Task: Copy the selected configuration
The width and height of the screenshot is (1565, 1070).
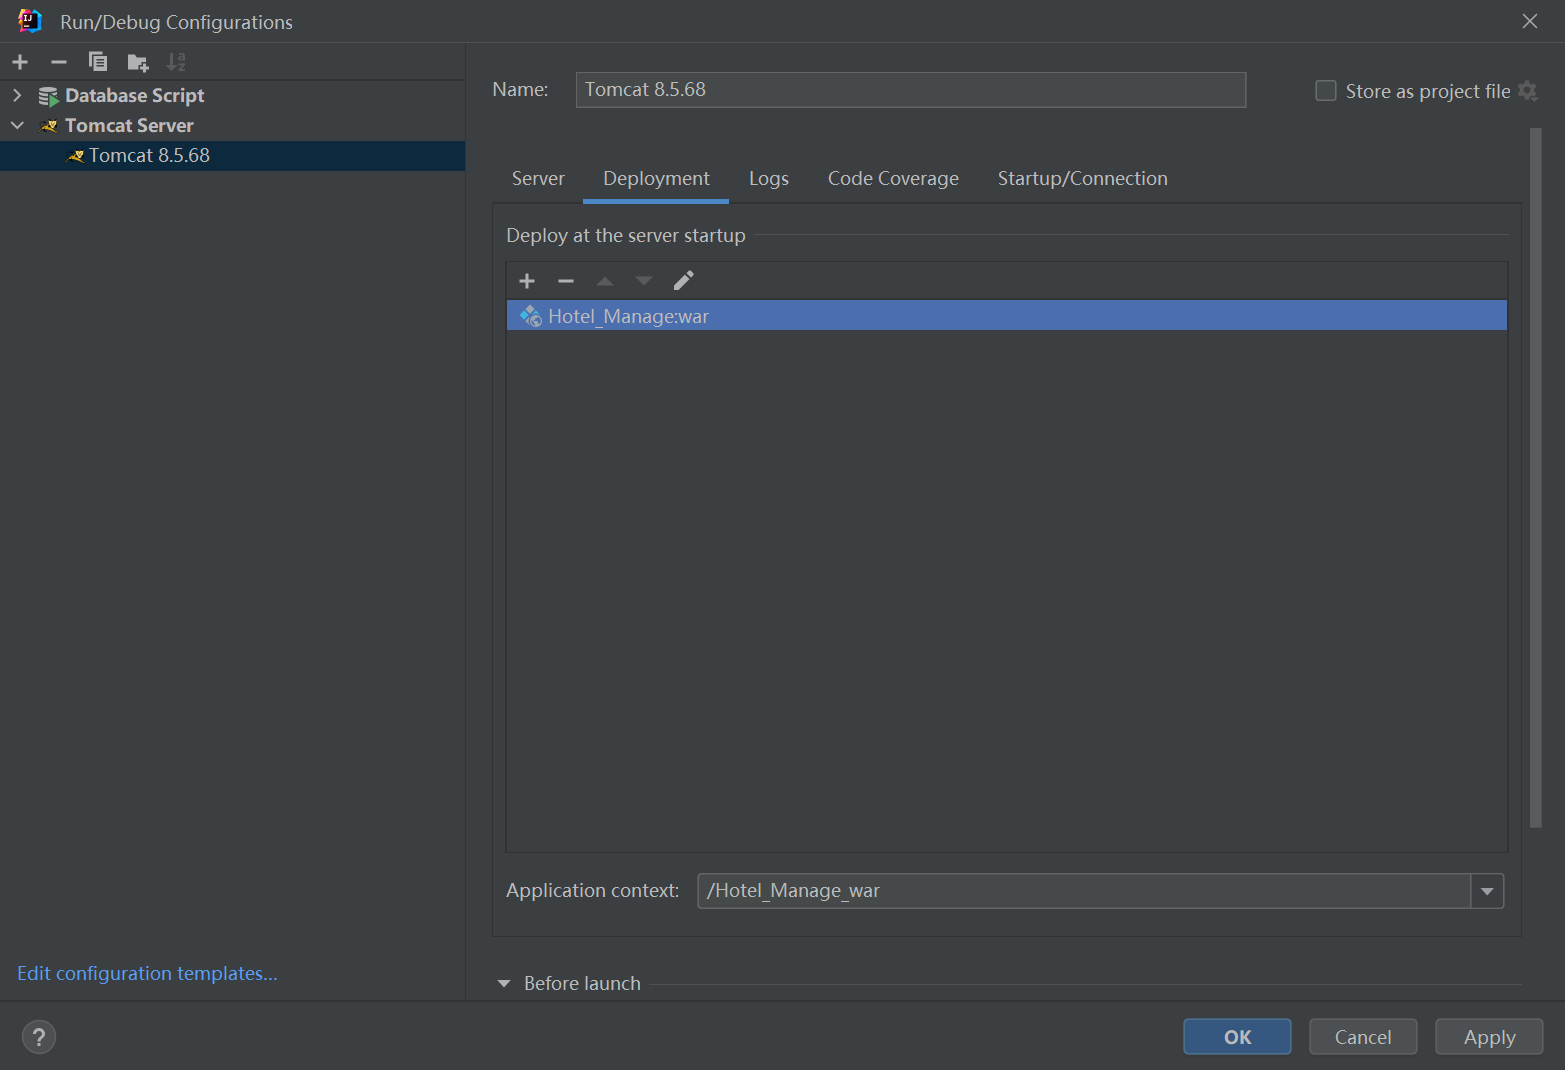Action: pos(98,62)
